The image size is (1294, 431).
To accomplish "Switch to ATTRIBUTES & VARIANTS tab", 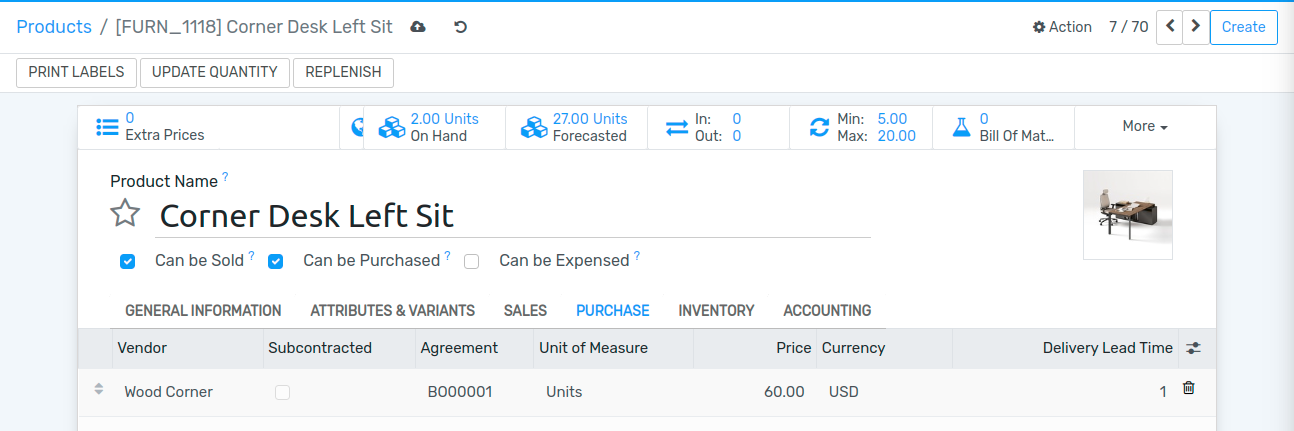I will tap(392, 311).
